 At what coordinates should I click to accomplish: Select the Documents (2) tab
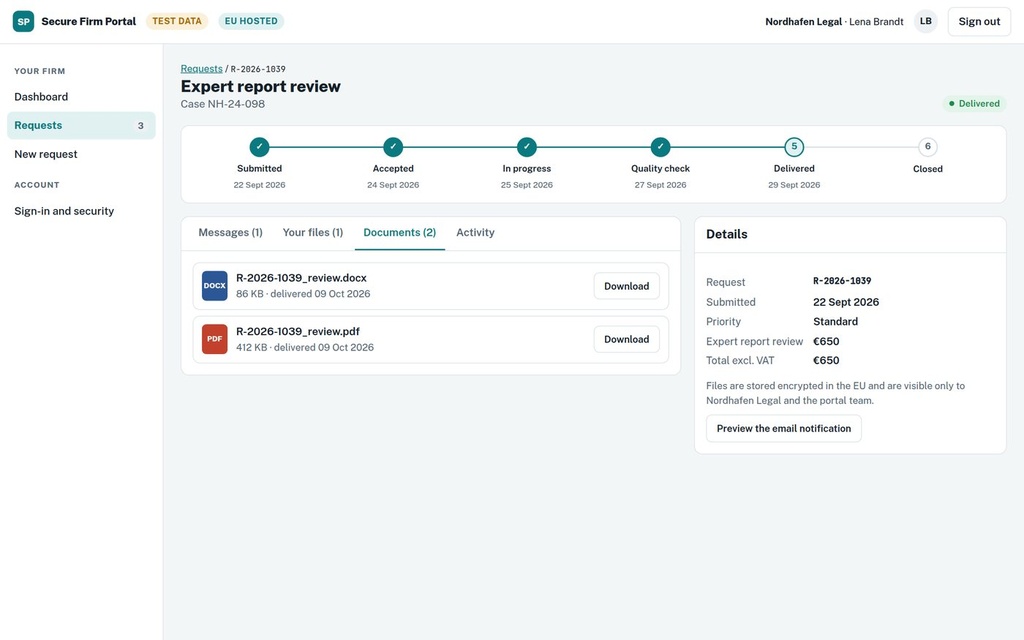coord(400,232)
